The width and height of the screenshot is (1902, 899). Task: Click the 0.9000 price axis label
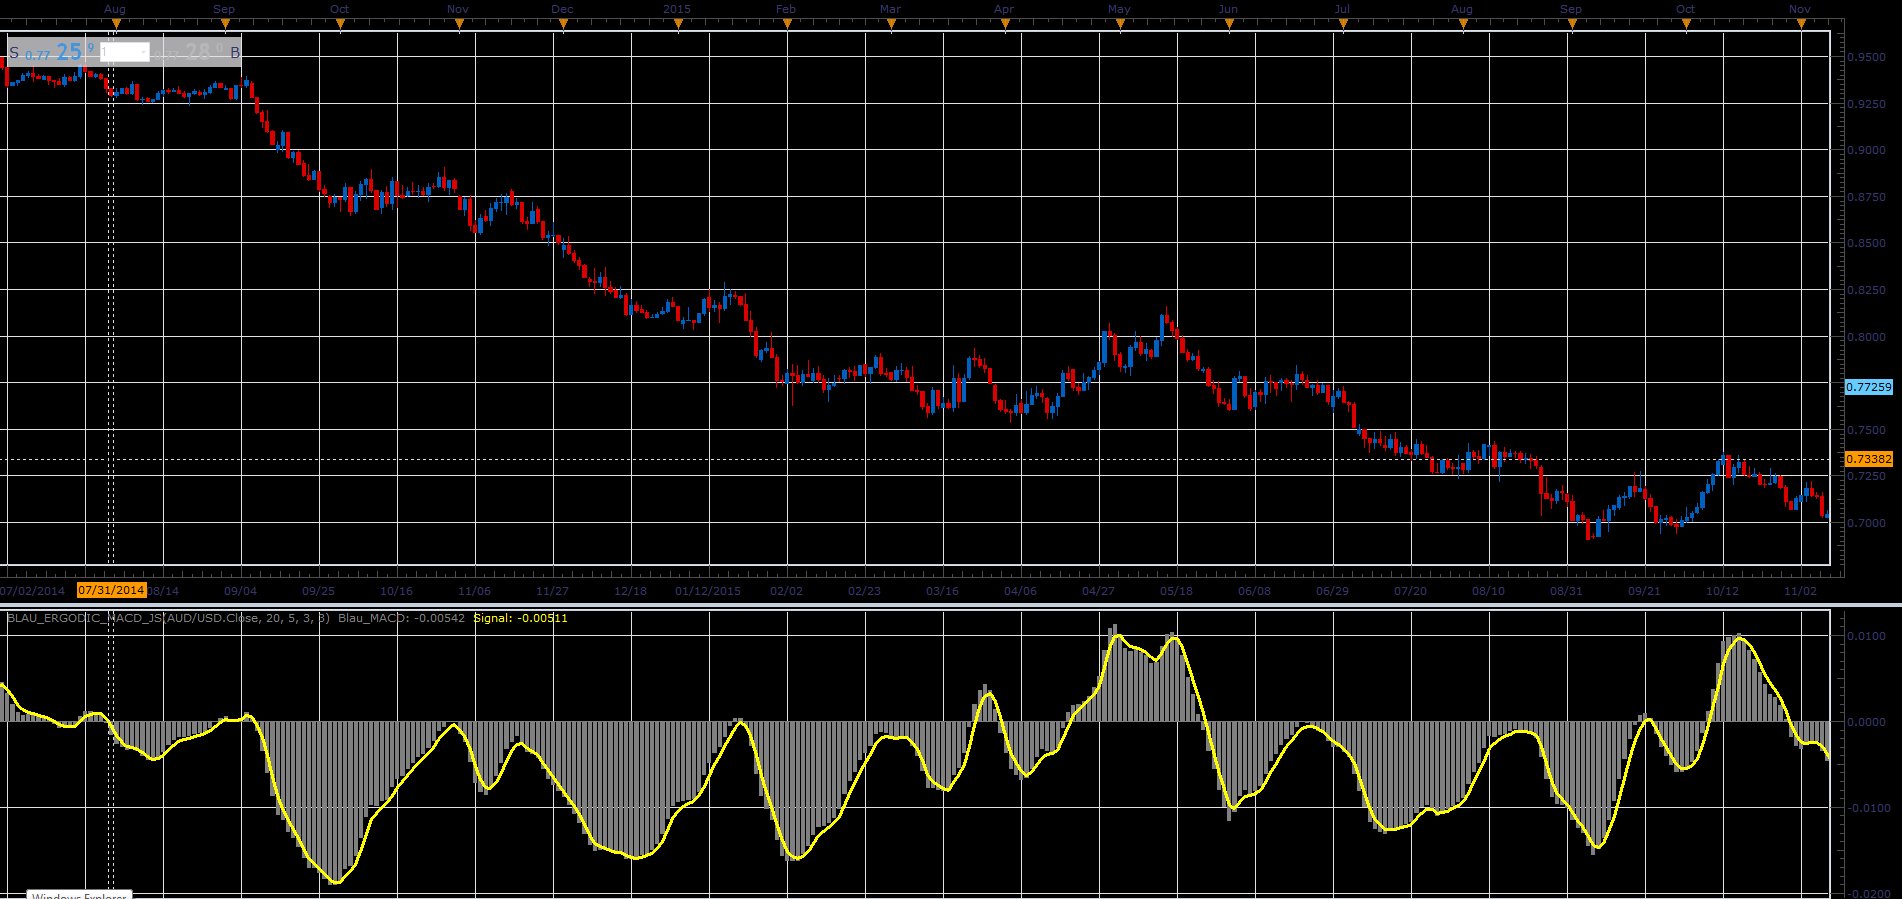(1866, 150)
